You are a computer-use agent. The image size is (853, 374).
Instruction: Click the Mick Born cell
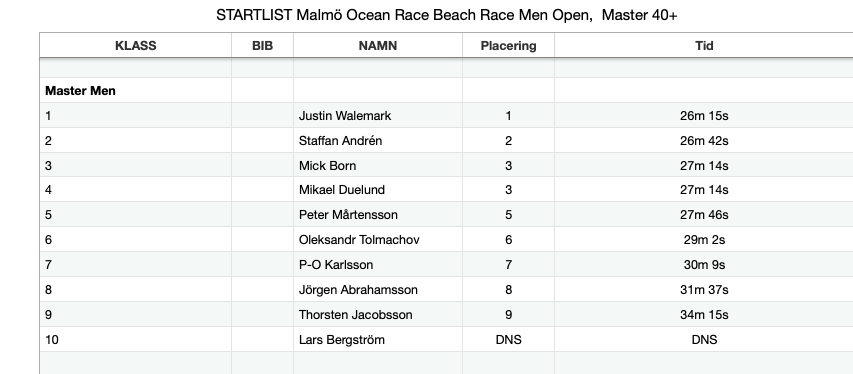(x=378, y=165)
